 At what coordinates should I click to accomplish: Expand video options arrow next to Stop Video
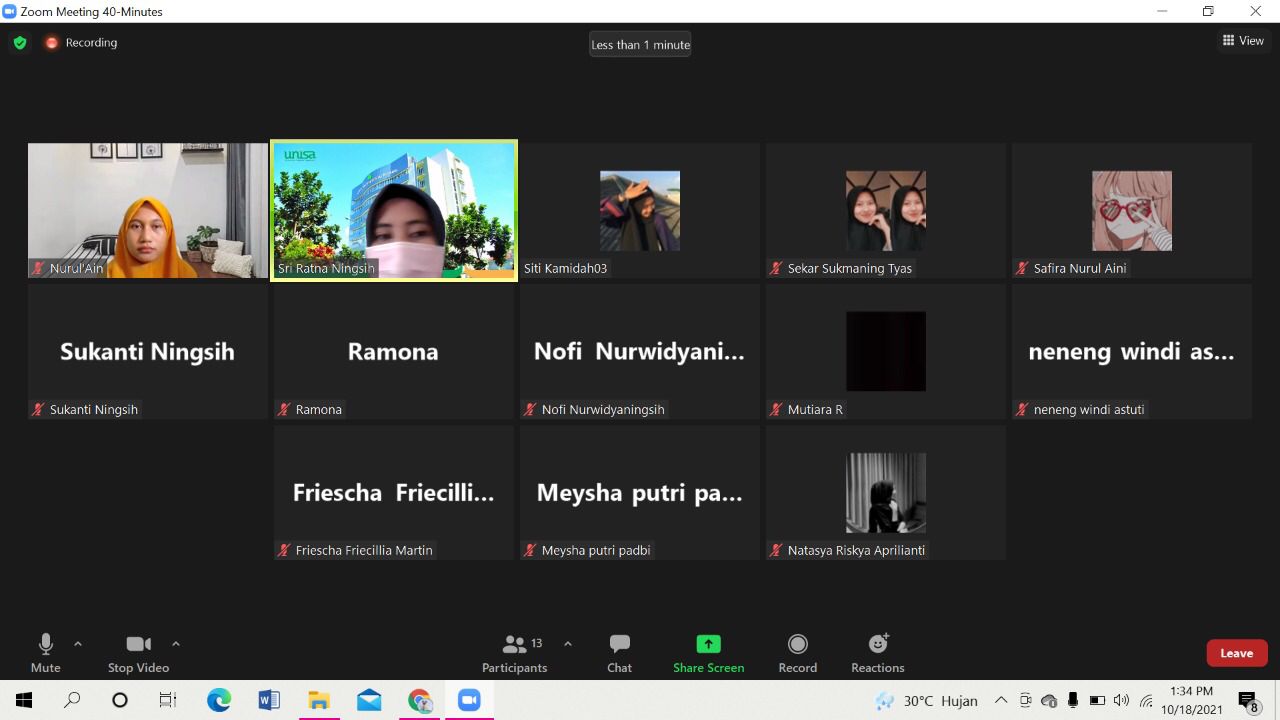176,644
